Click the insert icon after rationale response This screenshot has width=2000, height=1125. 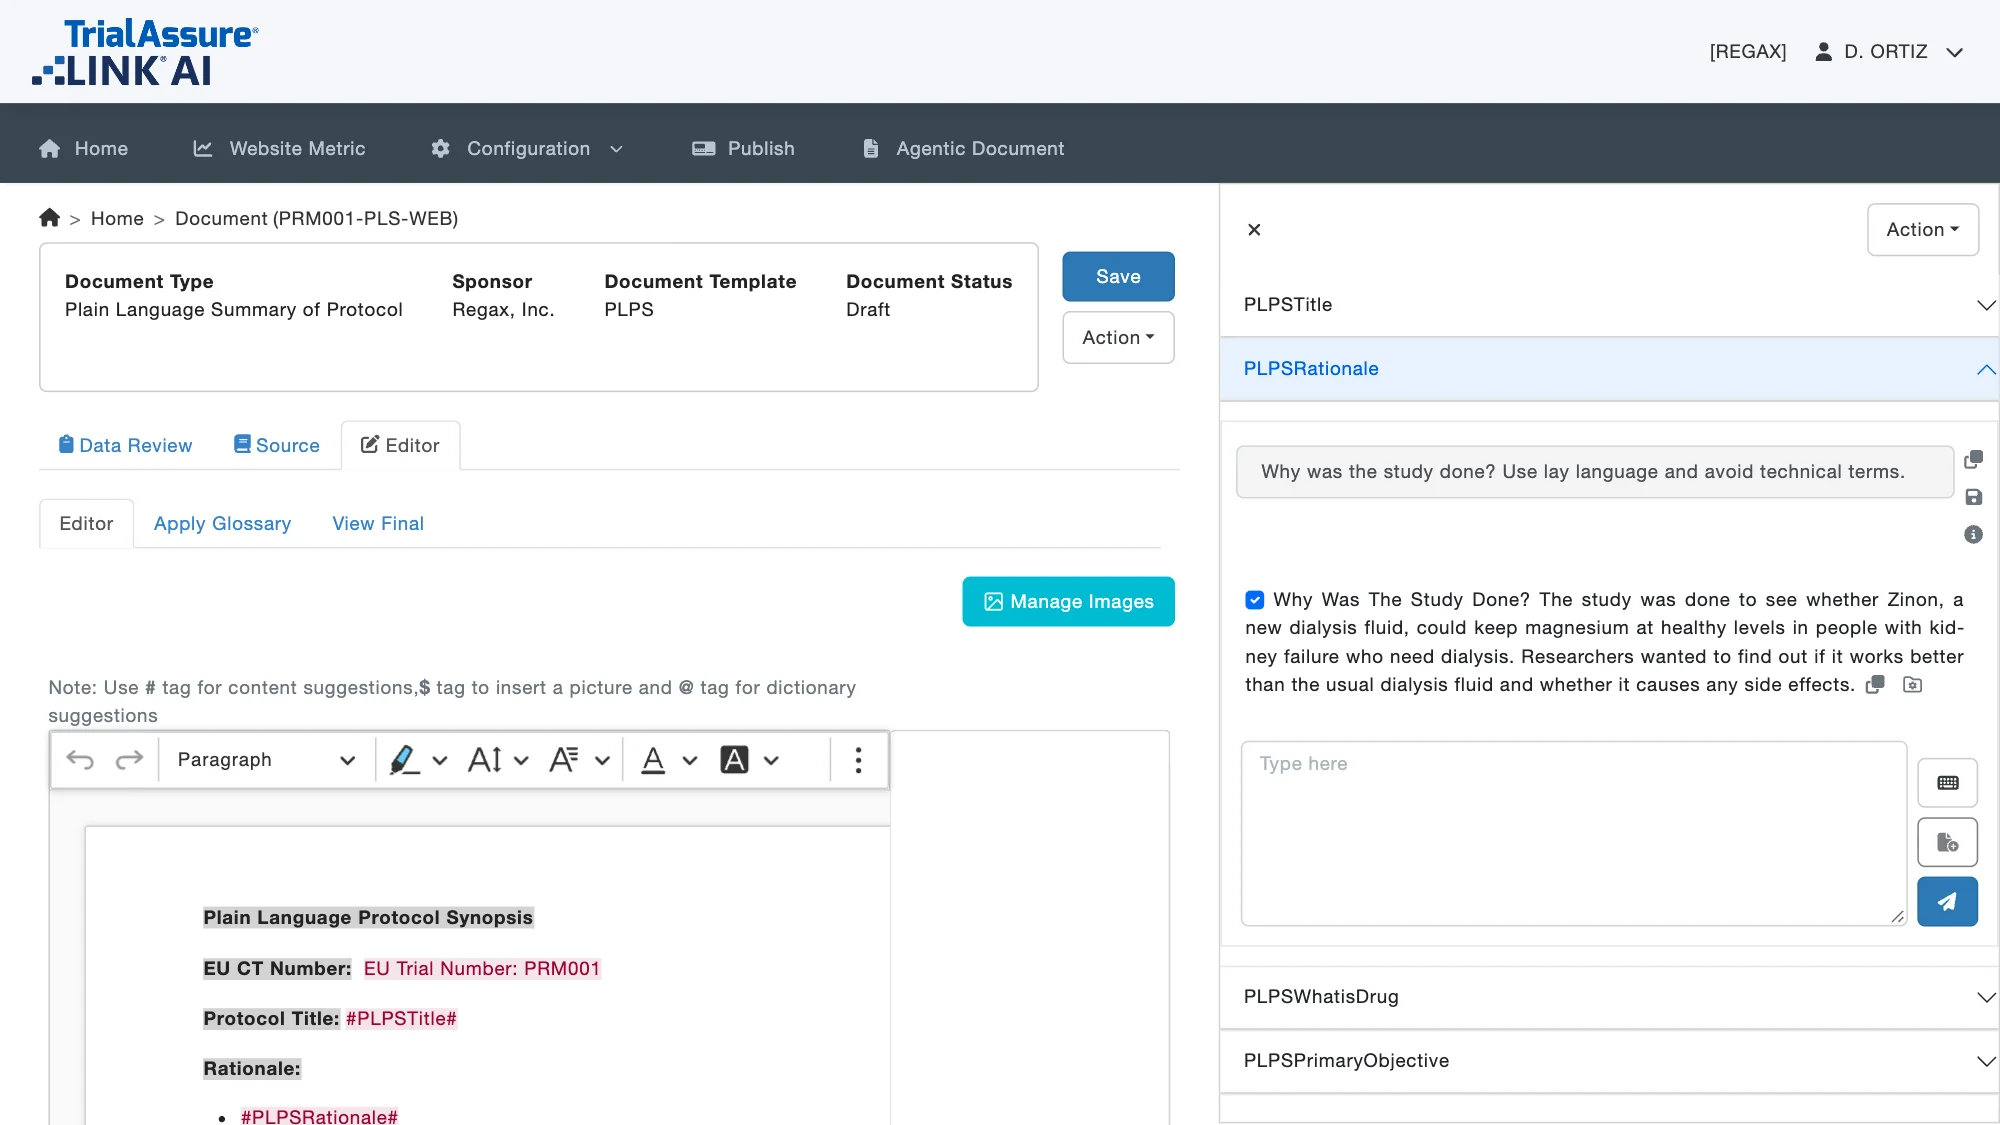point(1912,685)
